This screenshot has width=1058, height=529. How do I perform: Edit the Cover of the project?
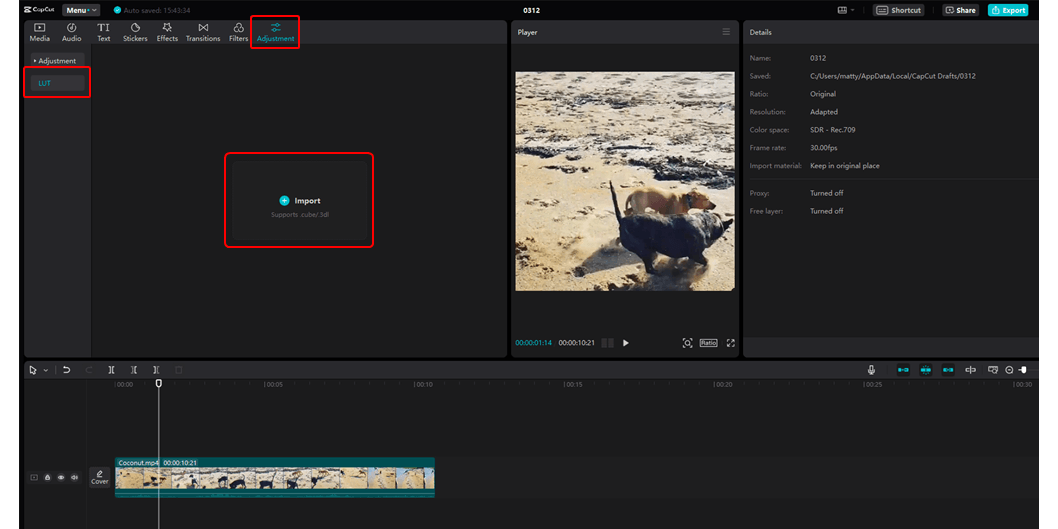(100, 477)
